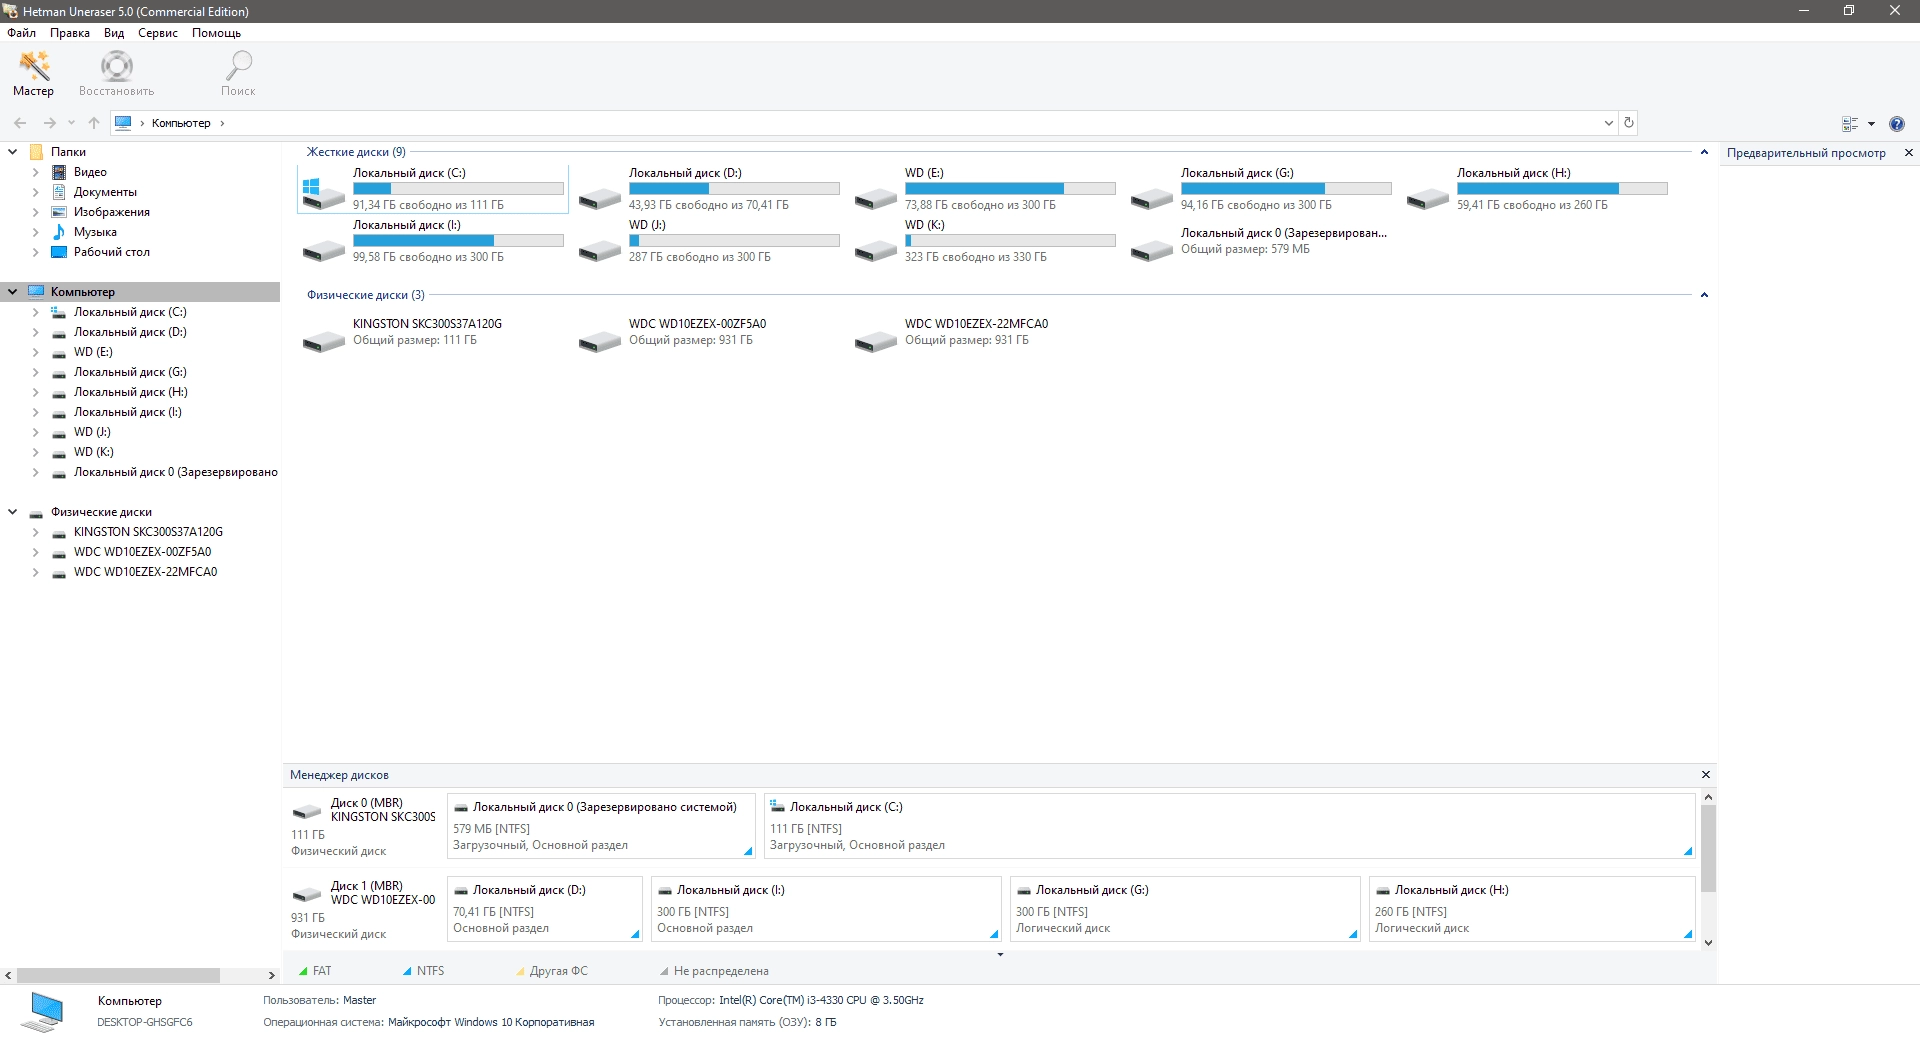This screenshot has height=1040, width=1920.
Task: Click Диск 0 (MBR) KINGSTON in disk manager
Action: (365, 826)
